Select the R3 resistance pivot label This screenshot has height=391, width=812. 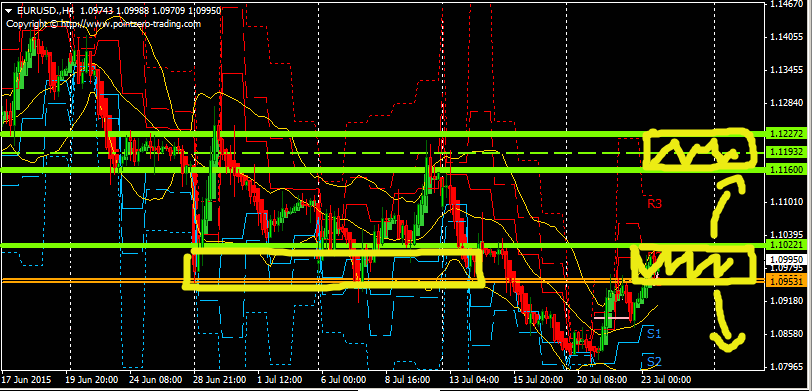[655, 204]
